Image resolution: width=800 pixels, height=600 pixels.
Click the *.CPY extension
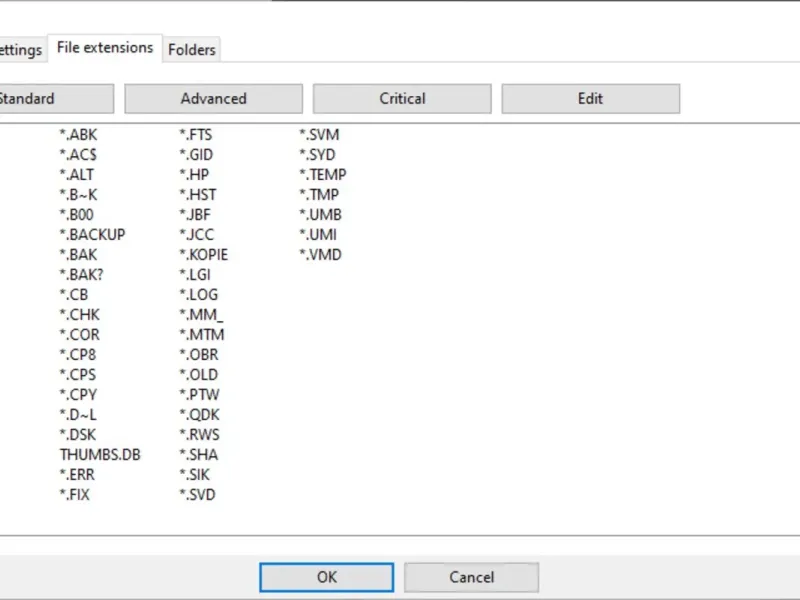tap(78, 394)
